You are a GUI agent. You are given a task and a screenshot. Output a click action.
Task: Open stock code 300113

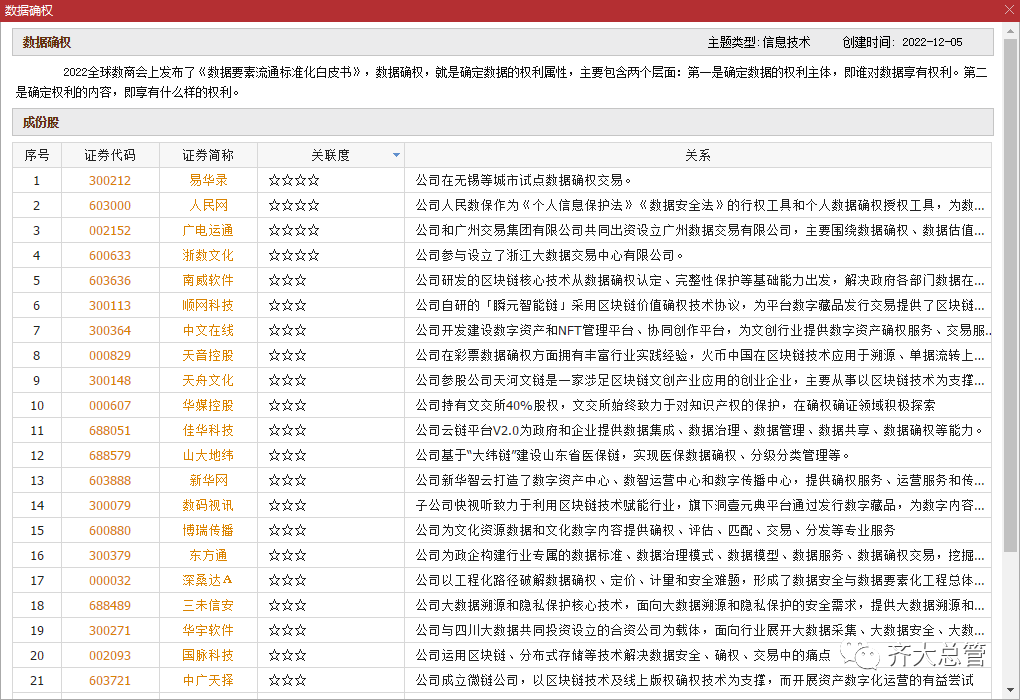coord(110,305)
